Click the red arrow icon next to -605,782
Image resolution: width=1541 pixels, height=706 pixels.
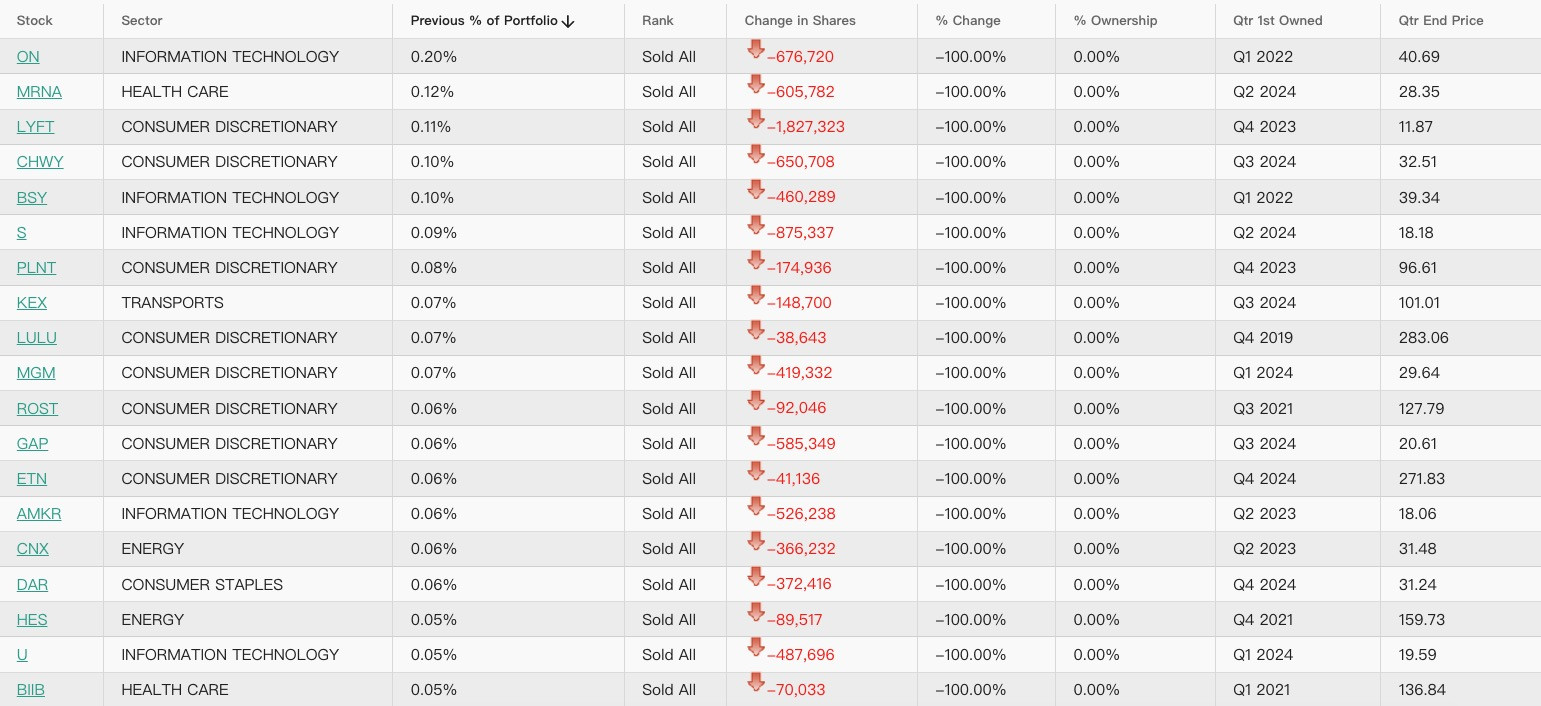pos(756,85)
